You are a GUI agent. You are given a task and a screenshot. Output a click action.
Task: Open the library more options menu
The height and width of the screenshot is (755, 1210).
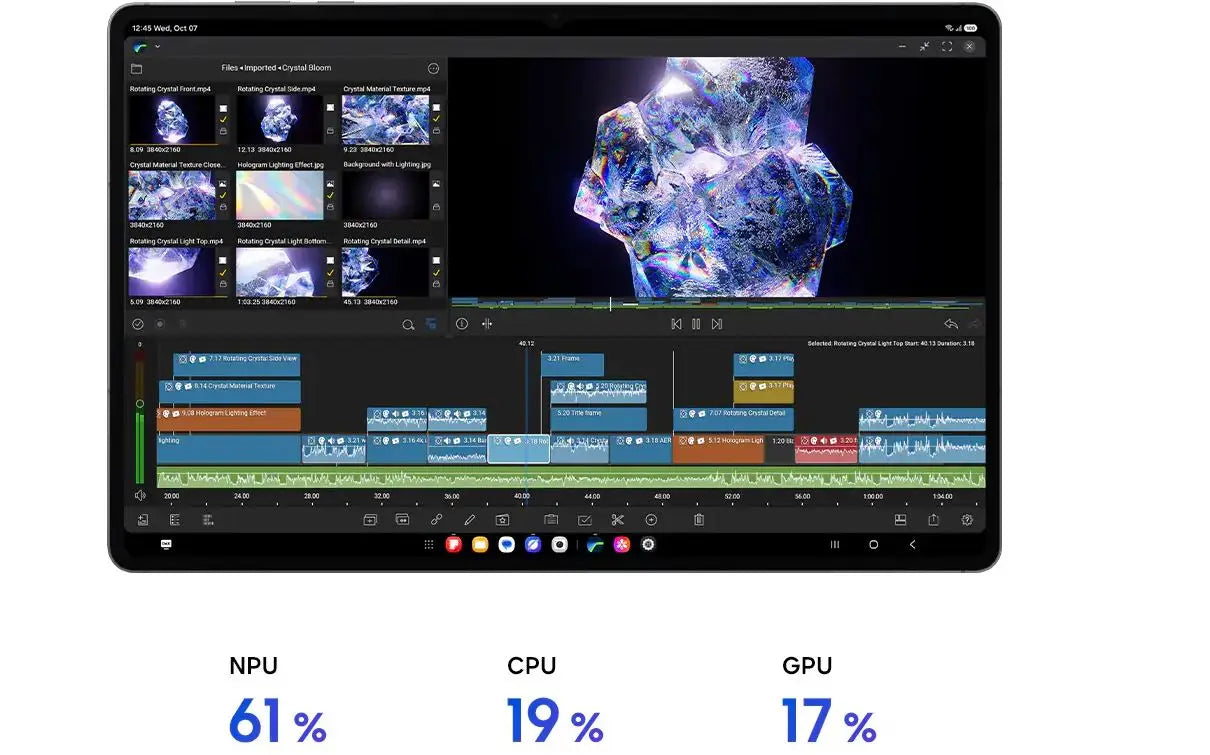433,69
